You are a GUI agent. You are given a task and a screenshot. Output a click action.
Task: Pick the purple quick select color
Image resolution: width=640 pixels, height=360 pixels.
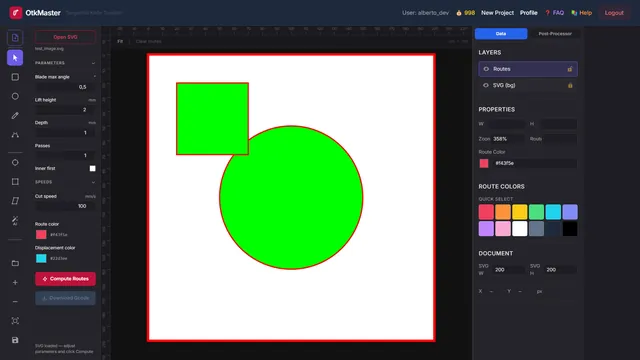pos(486,229)
